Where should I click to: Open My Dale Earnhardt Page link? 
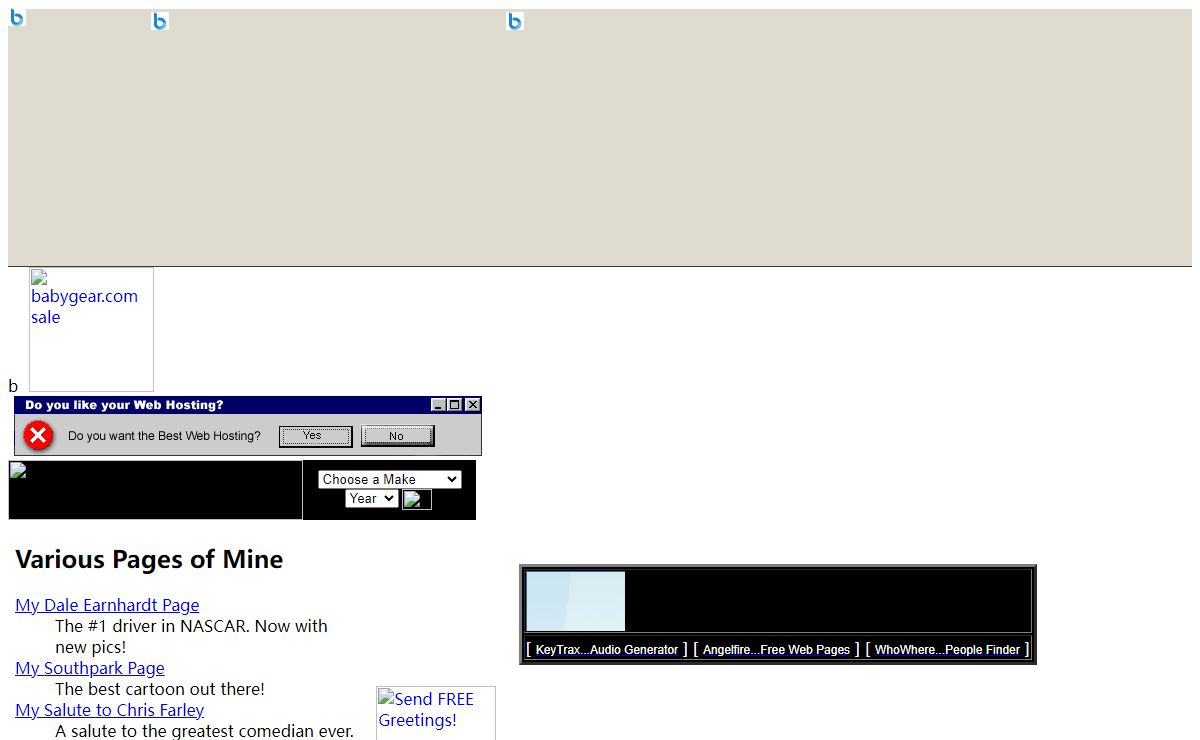(107, 605)
